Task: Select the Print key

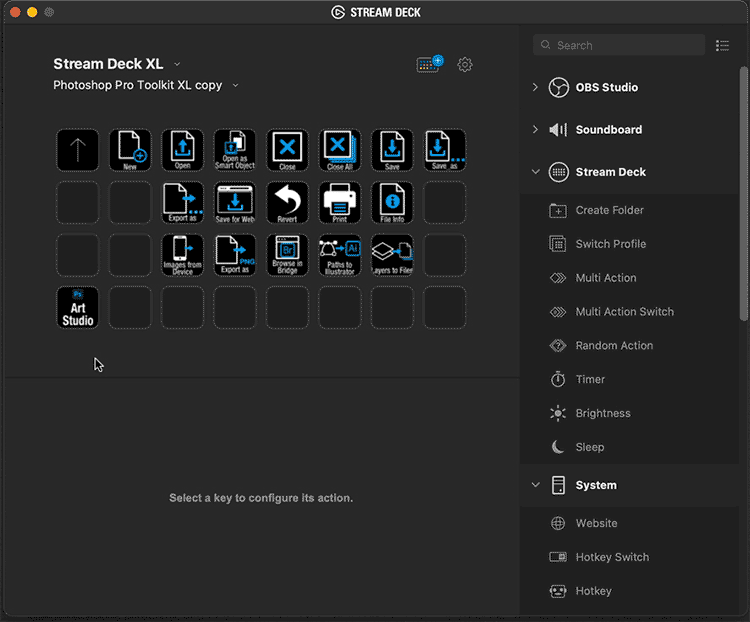Action: [x=340, y=202]
